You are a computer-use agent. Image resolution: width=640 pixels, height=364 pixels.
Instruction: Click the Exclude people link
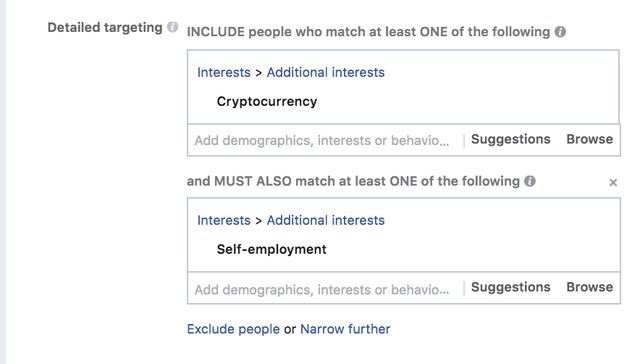pyautogui.click(x=233, y=329)
